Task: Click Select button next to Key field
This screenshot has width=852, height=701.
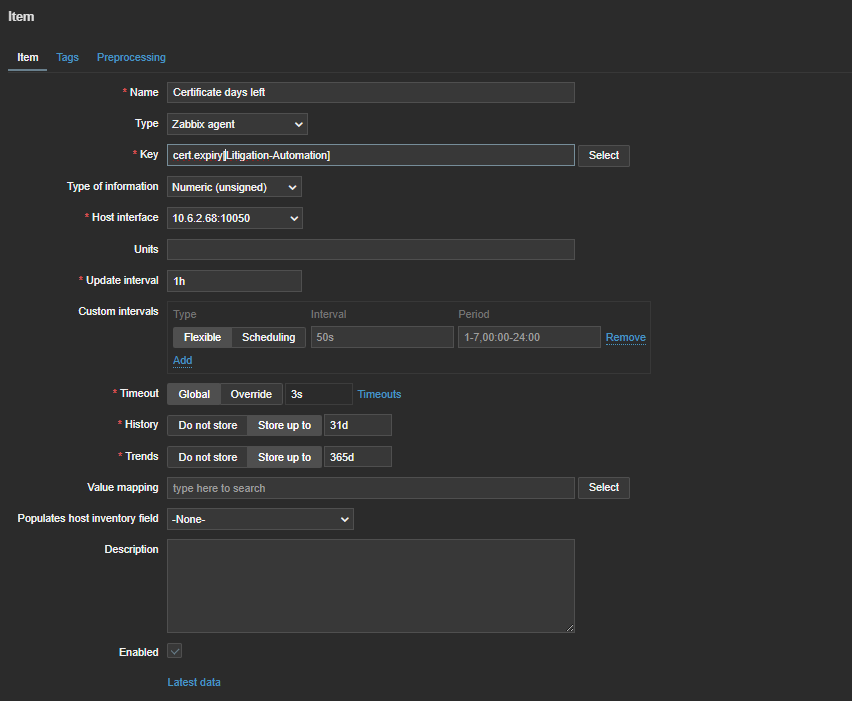Action: 603,155
